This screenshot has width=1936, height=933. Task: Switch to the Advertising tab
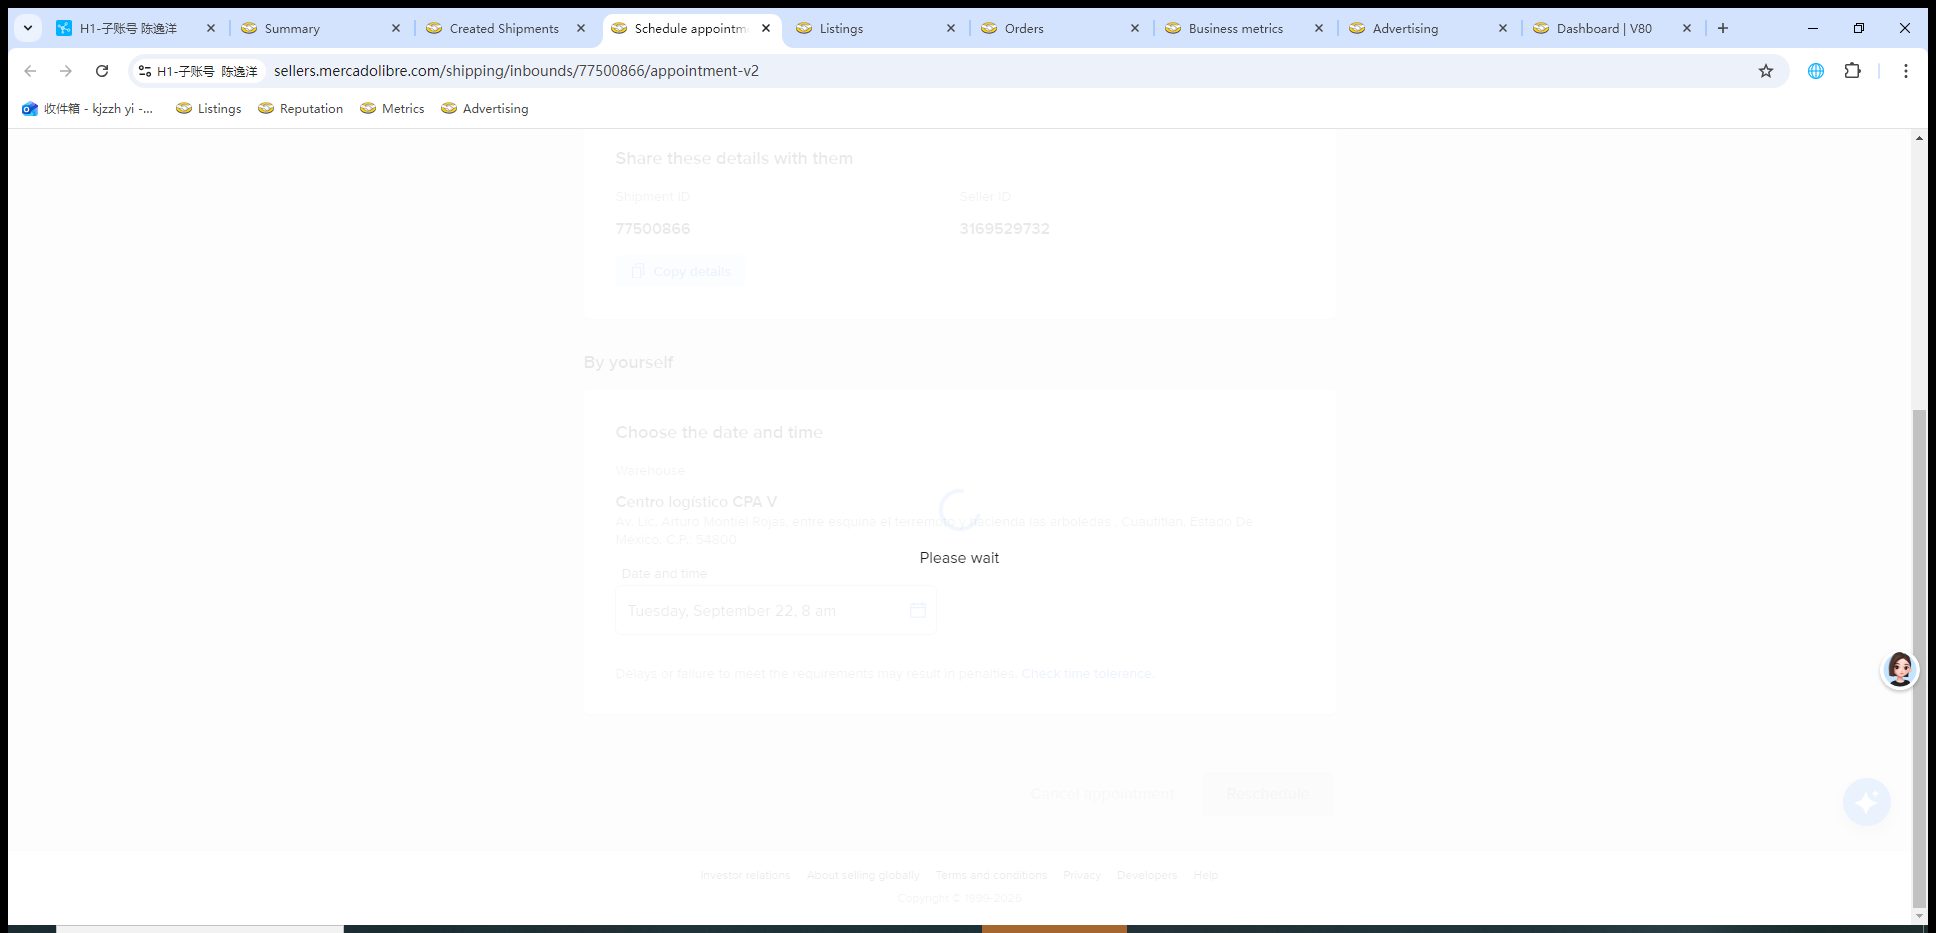tap(1425, 28)
